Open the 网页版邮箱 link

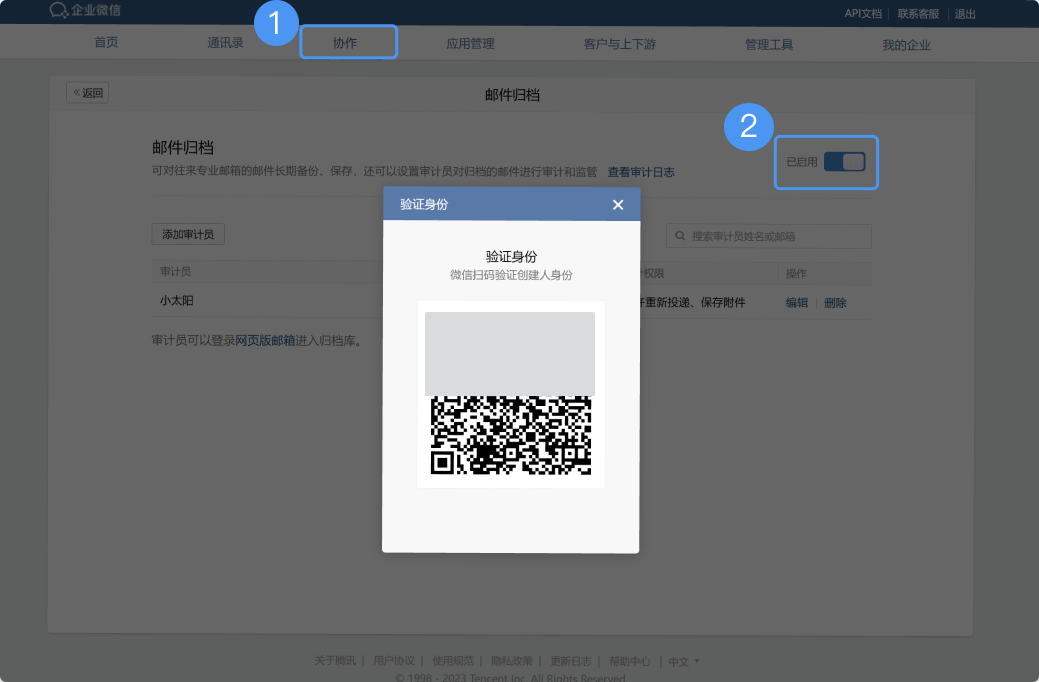[265, 340]
